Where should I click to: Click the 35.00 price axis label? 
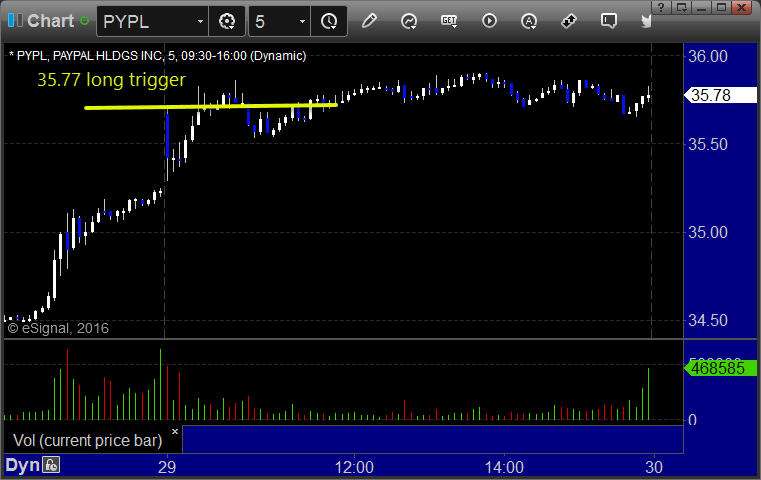708,232
